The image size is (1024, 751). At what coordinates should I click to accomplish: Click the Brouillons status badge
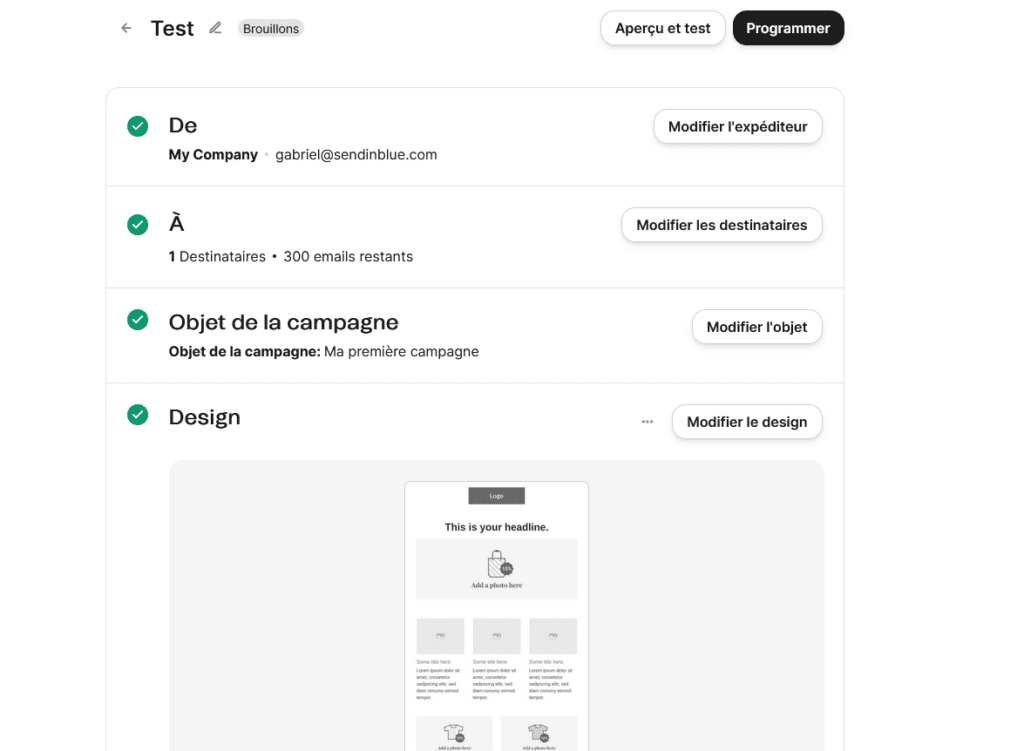[270, 29]
